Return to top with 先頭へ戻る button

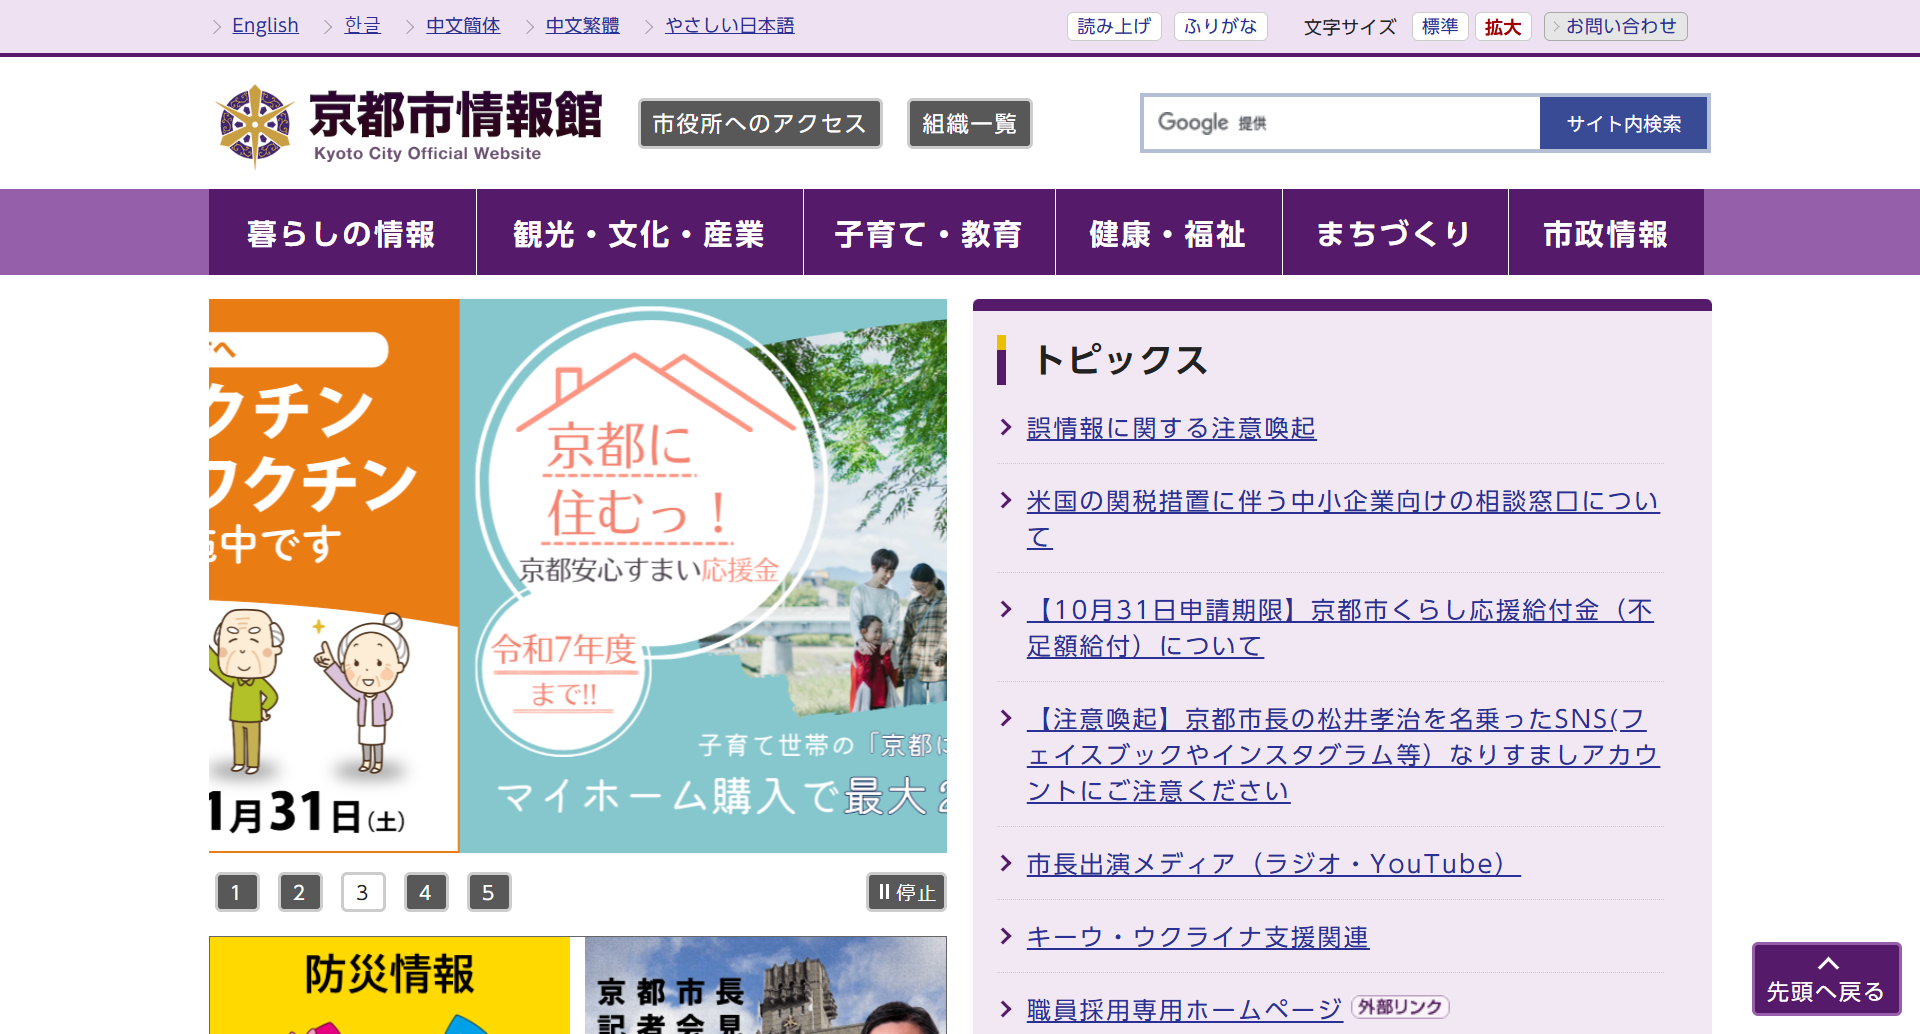[1826, 979]
